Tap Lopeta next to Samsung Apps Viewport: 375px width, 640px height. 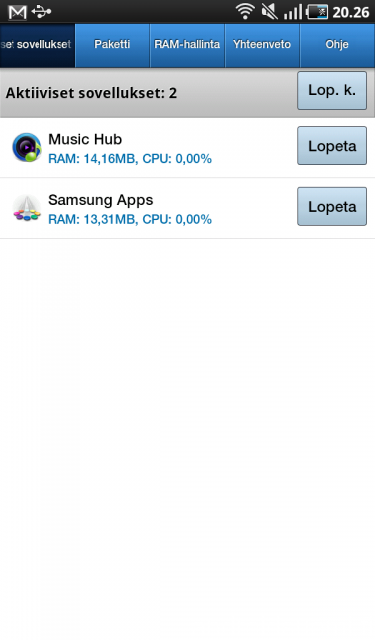(x=332, y=207)
